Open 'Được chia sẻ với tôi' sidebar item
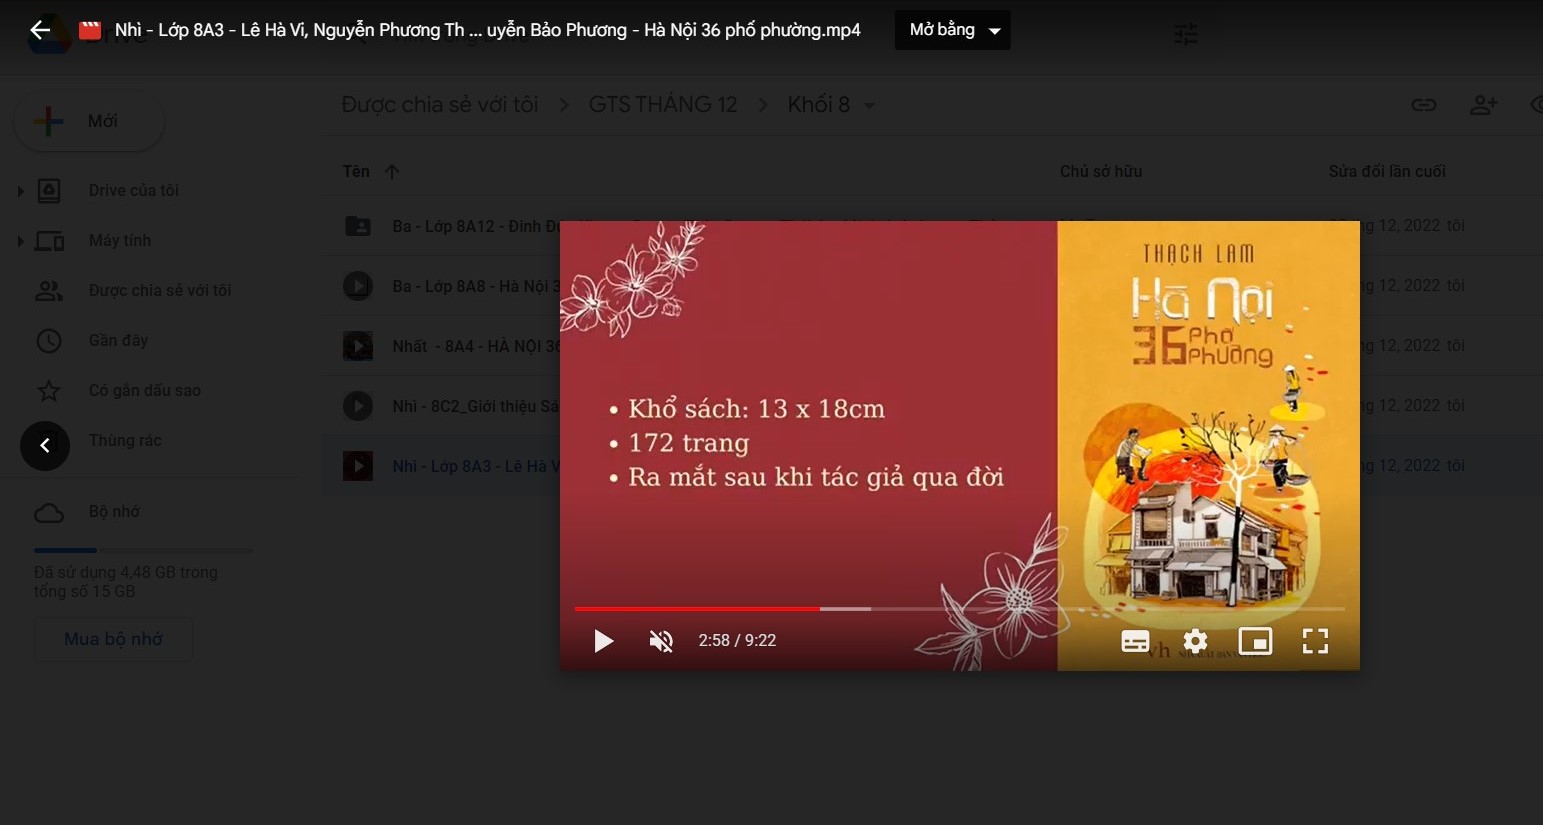1543x825 pixels. coord(159,290)
